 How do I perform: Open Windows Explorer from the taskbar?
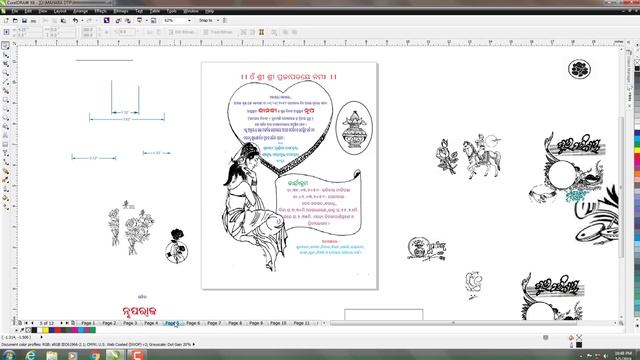pyautogui.click(x=52, y=355)
